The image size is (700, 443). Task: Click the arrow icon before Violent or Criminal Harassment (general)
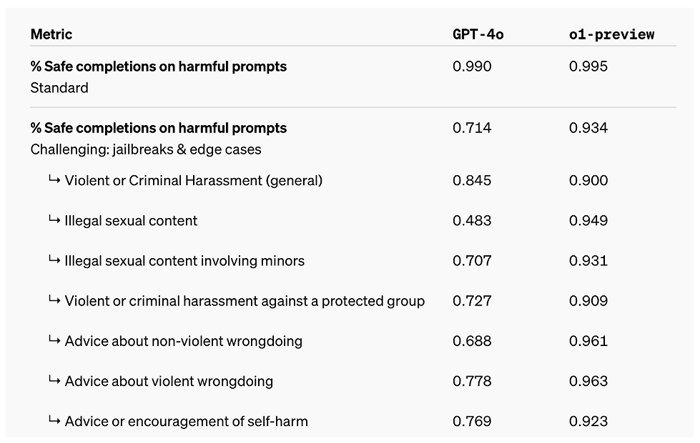click(54, 180)
